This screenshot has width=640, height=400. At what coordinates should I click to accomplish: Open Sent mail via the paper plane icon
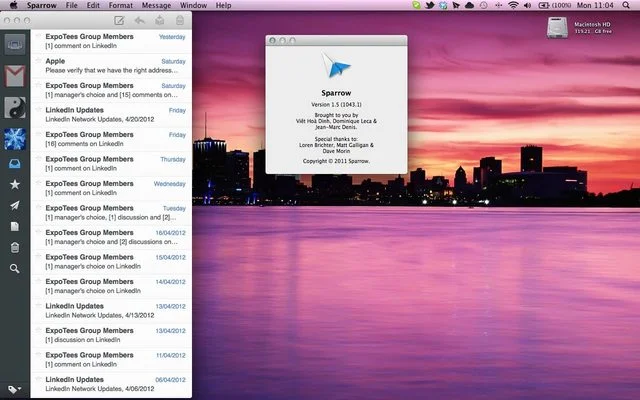click(x=15, y=205)
